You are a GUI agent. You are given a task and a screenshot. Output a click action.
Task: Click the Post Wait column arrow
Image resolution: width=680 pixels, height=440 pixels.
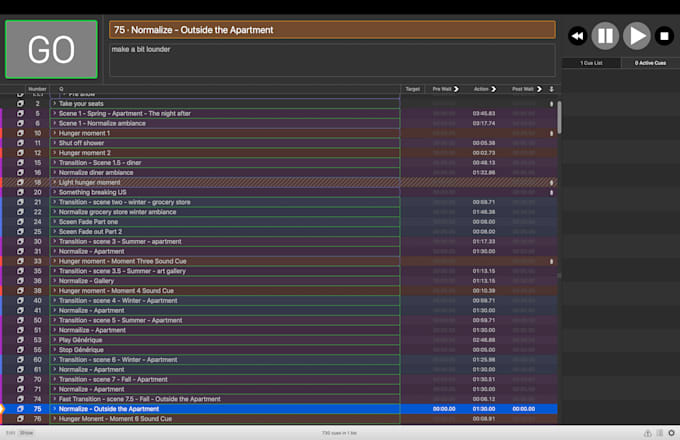tap(539, 89)
